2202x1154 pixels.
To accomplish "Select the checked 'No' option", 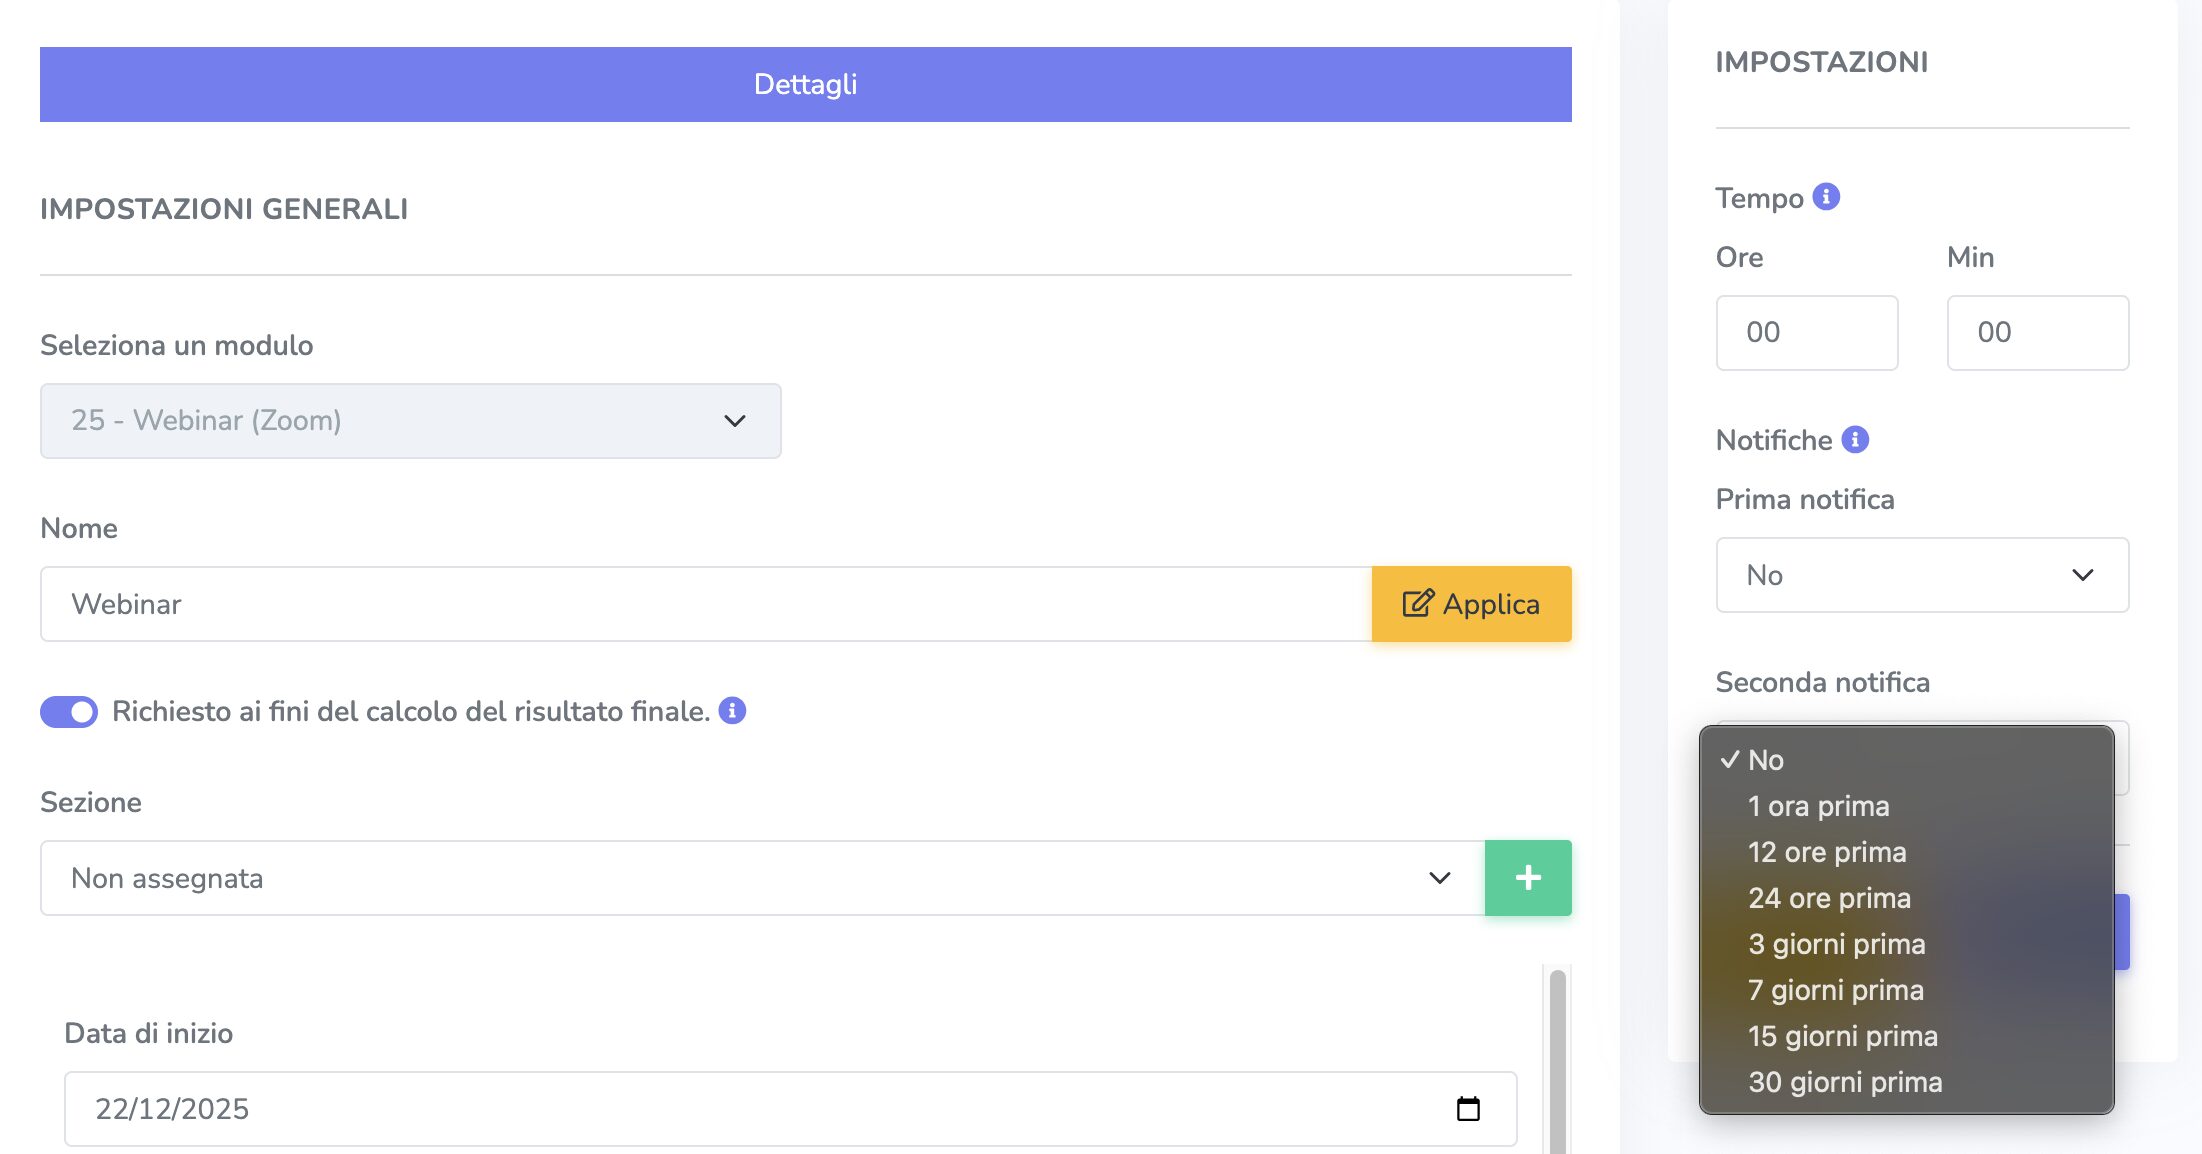I will click(1765, 760).
